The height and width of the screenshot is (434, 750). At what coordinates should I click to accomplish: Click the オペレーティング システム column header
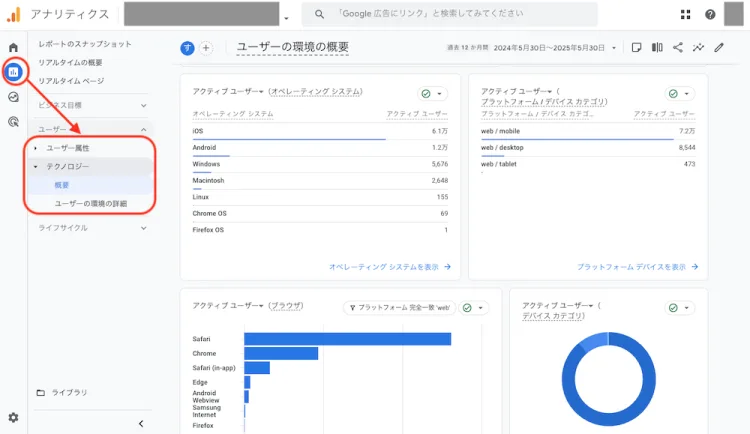coord(233,114)
